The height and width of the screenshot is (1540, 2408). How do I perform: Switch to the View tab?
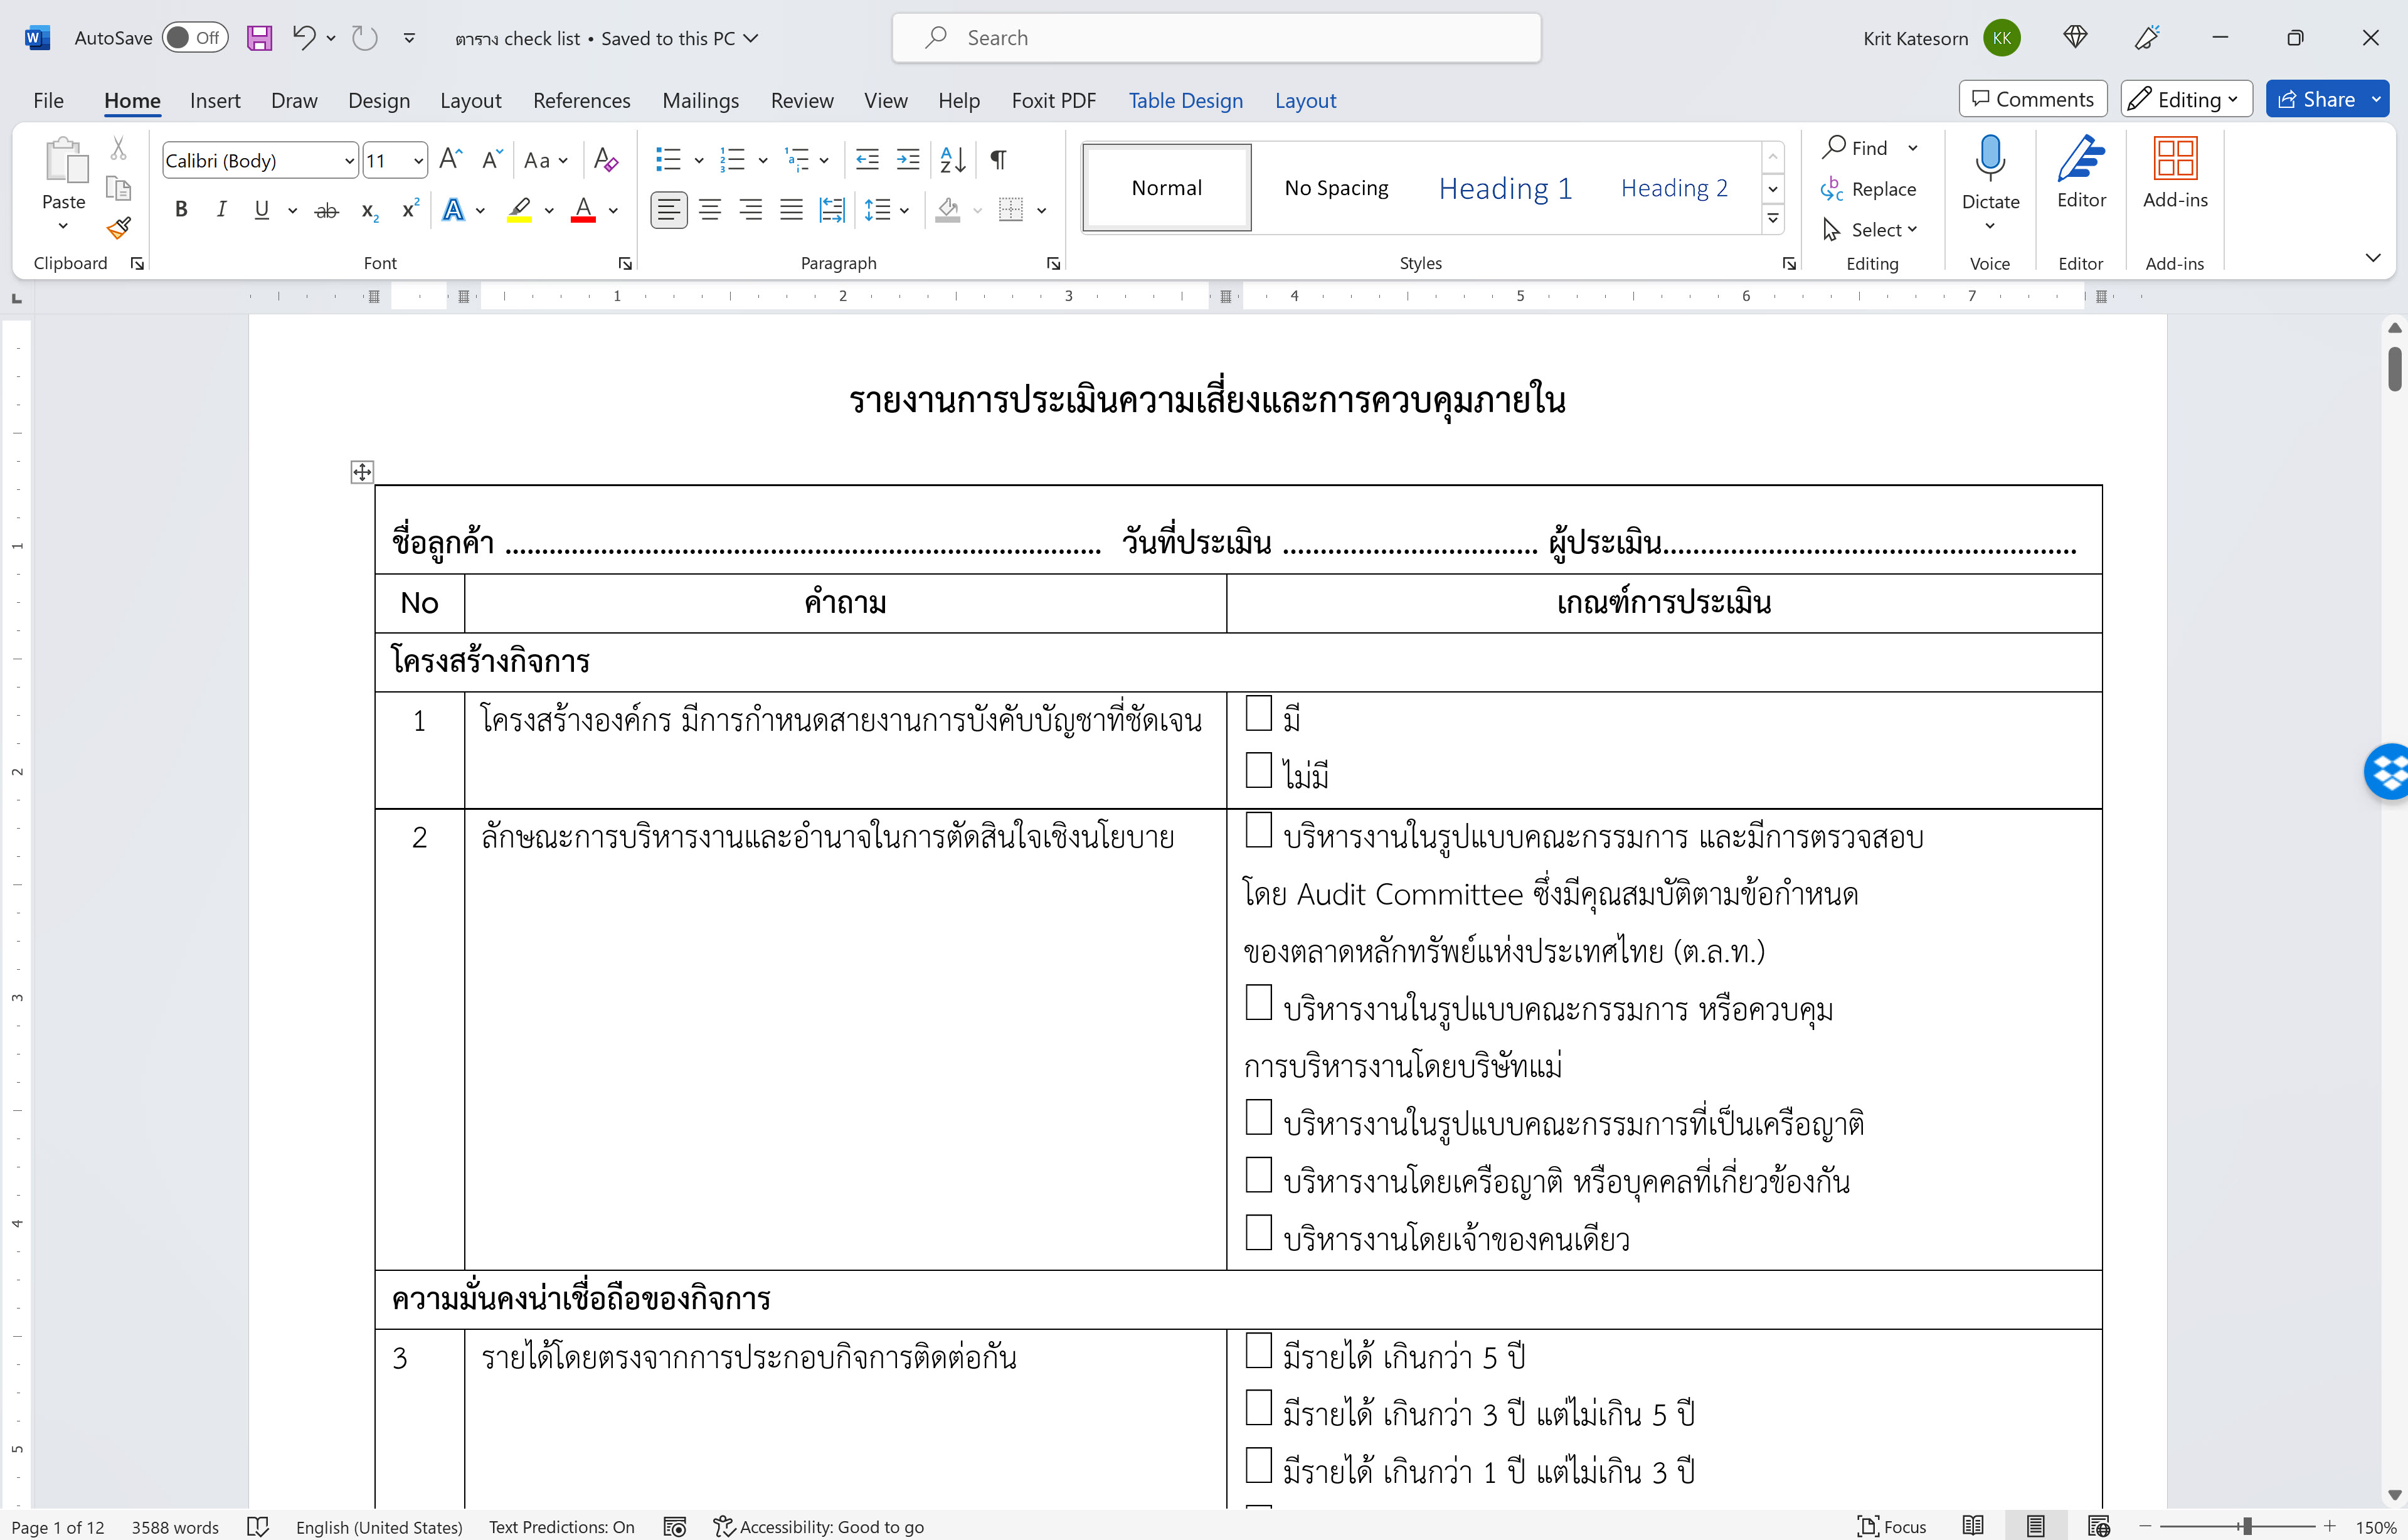tap(885, 100)
